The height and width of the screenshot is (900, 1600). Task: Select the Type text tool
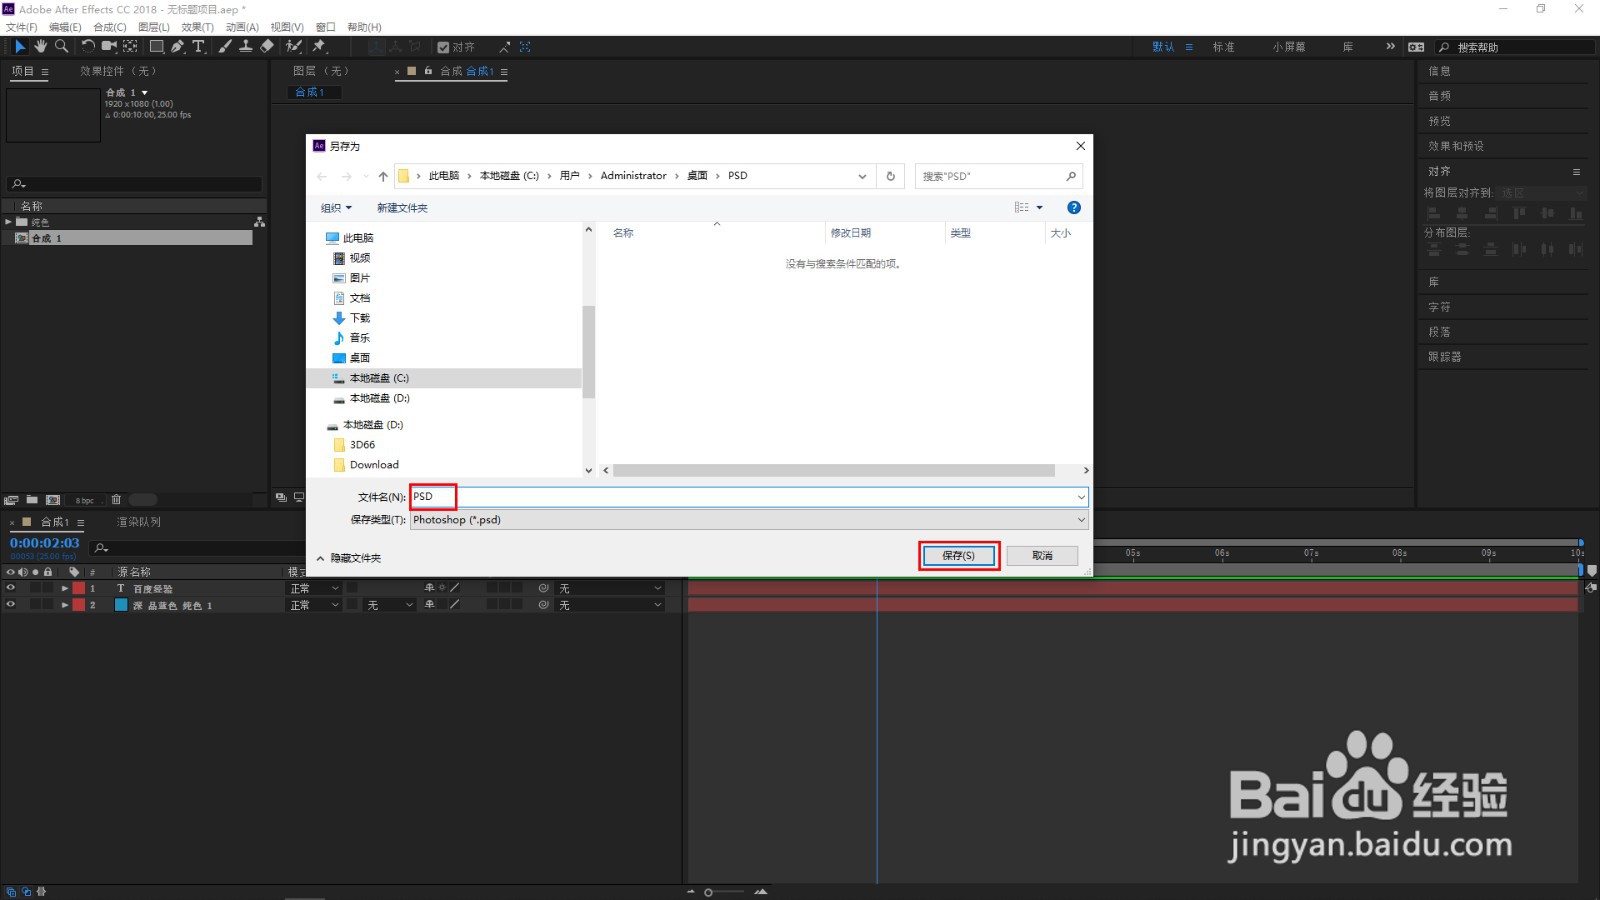(x=198, y=46)
